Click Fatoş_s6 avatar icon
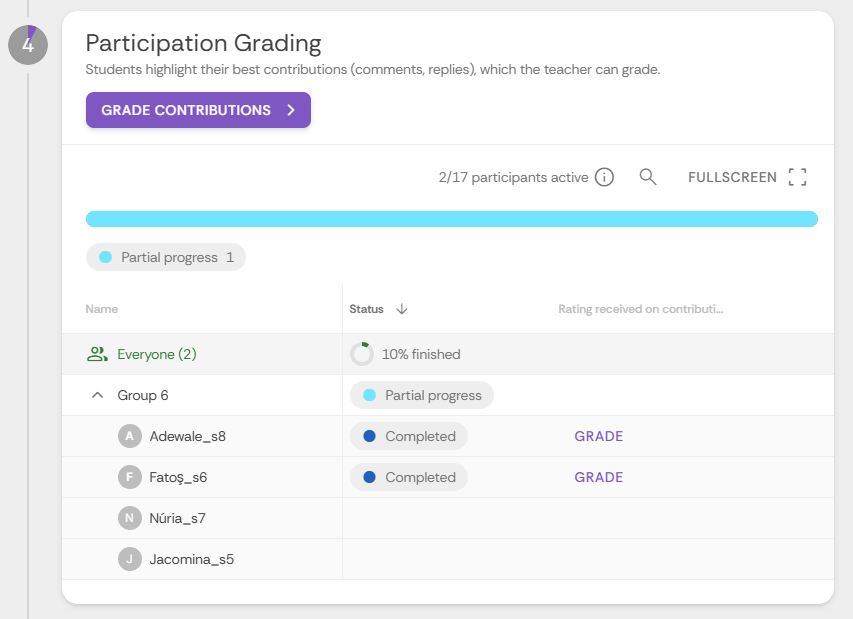Image resolution: width=853 pixels, height=619 pixels. [x=129, y=477]
